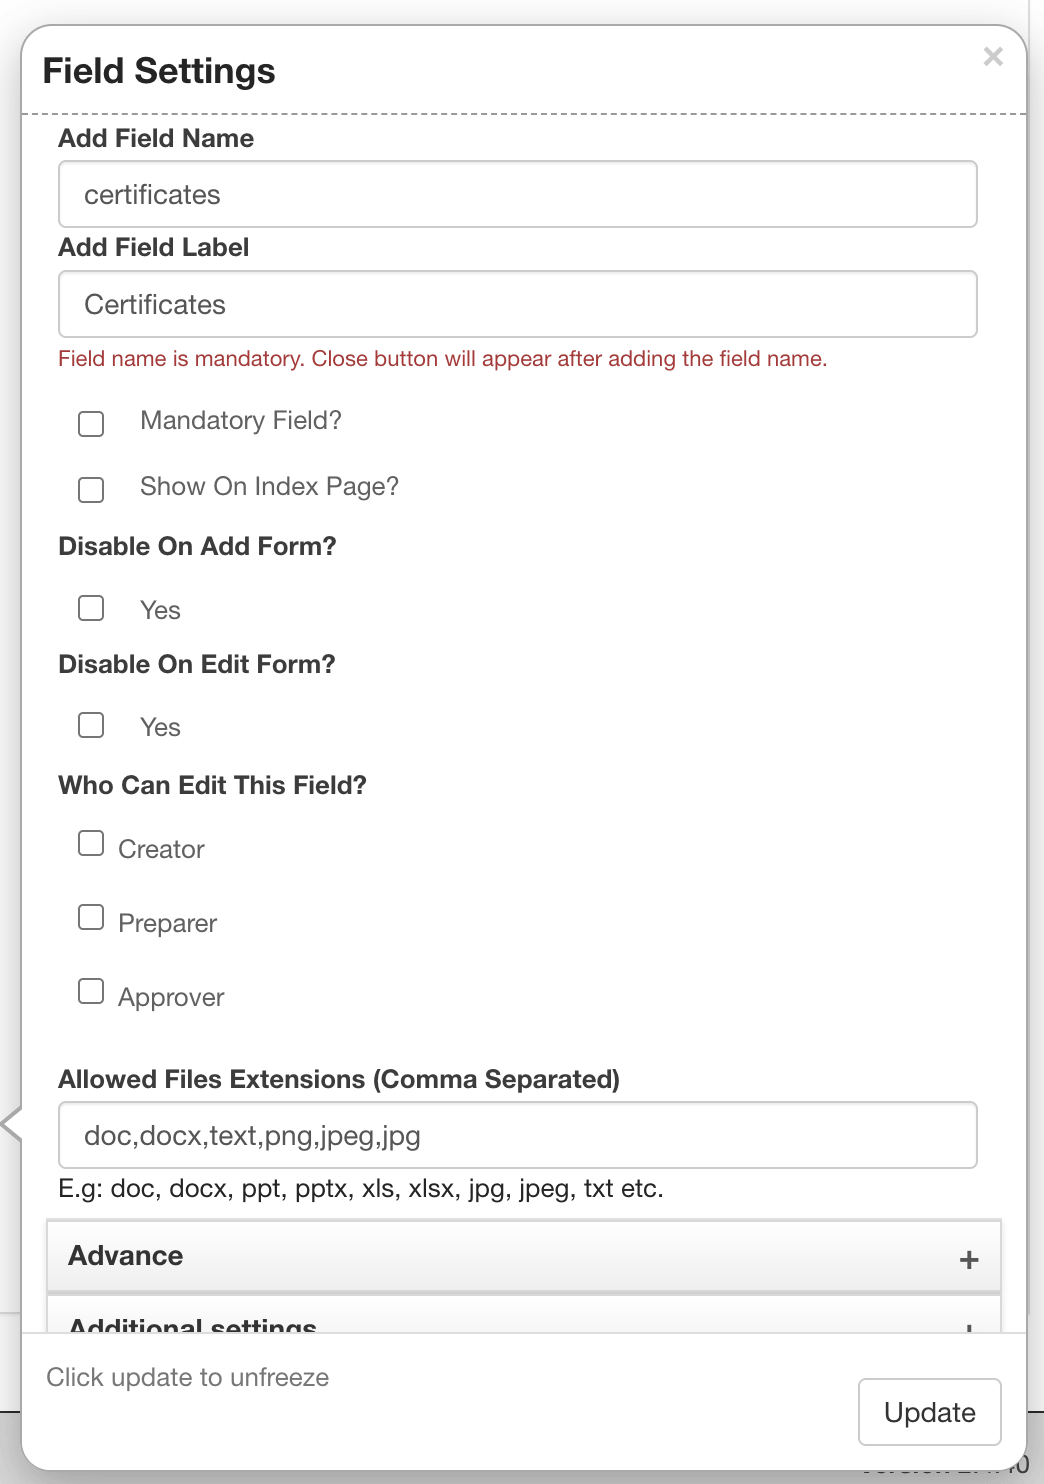Close the Field Settings dialog with X
1044x1484 pixels.
[x=993, y=57]
